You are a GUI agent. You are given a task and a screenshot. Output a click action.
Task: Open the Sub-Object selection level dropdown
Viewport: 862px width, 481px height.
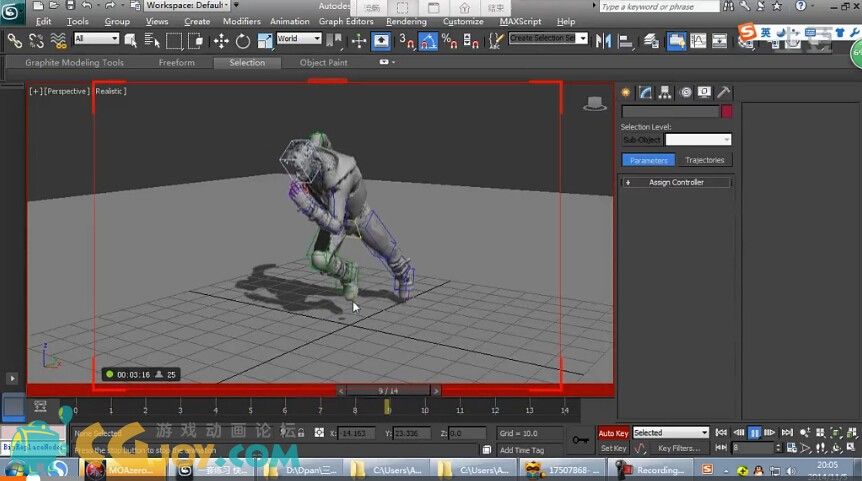tap(698, 140)
